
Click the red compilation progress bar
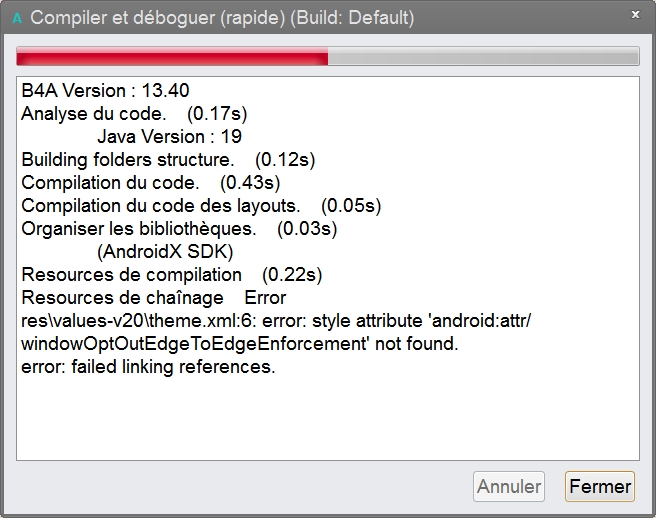pos(172,57)
